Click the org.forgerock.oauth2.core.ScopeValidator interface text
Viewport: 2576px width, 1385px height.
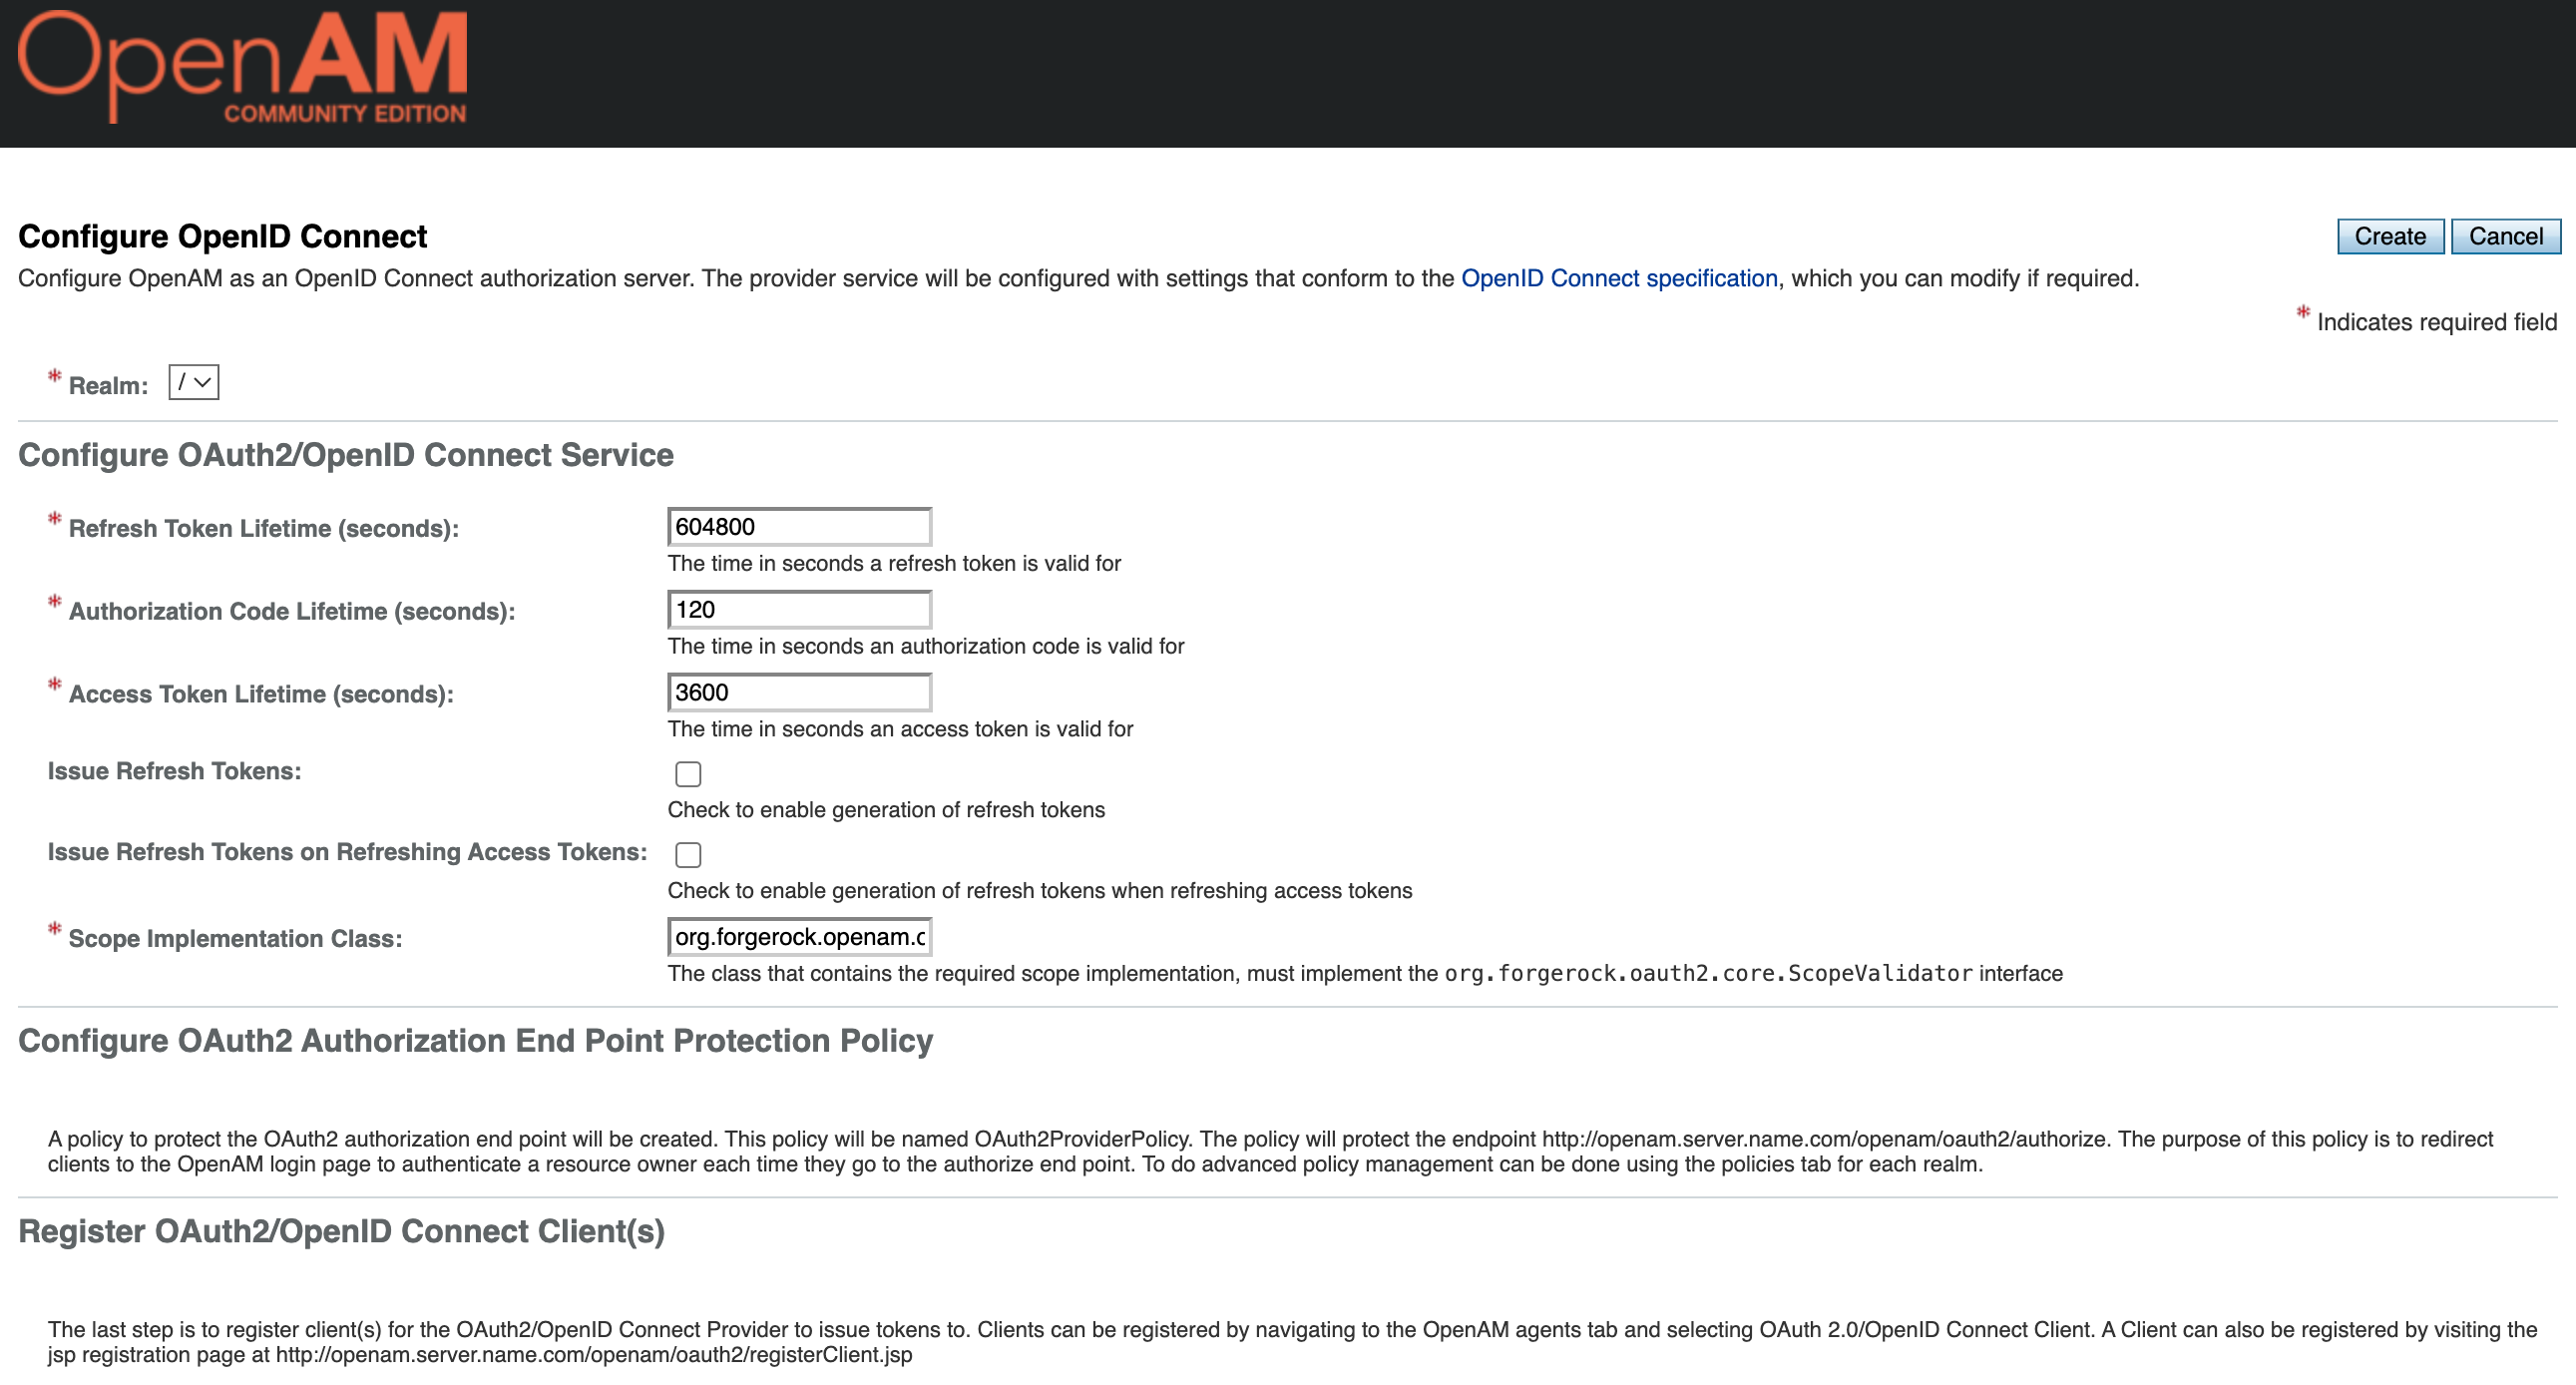(1753, 973)
